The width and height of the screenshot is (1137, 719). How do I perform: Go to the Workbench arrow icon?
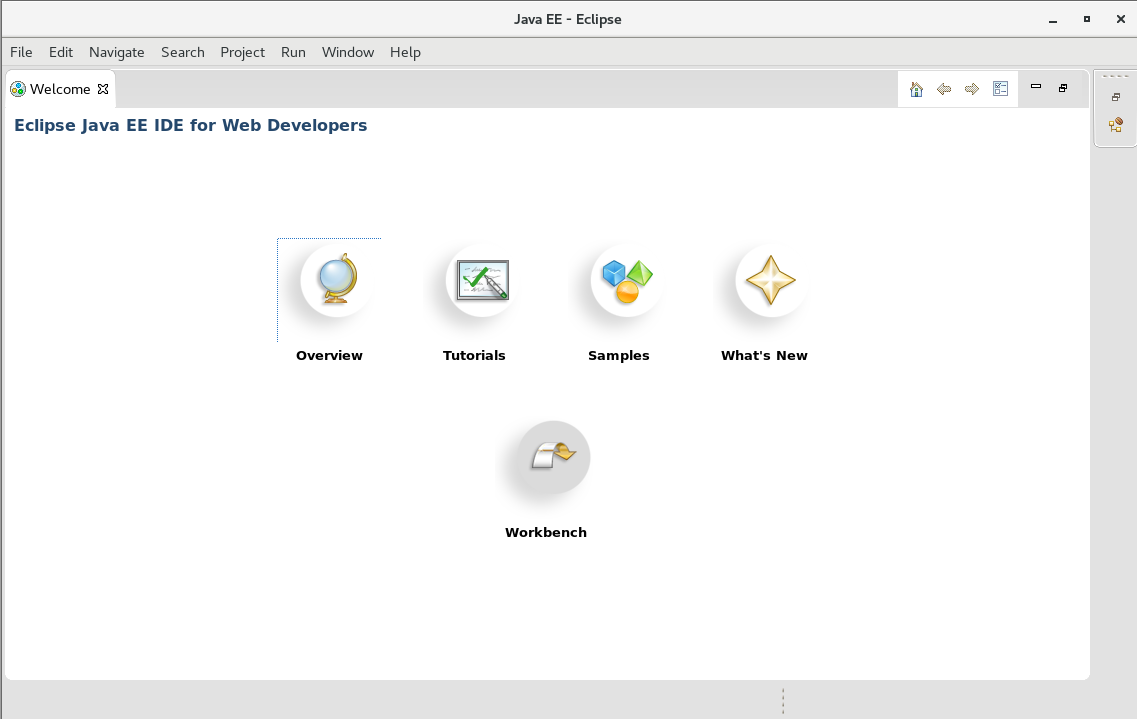[x=553, y=457]
